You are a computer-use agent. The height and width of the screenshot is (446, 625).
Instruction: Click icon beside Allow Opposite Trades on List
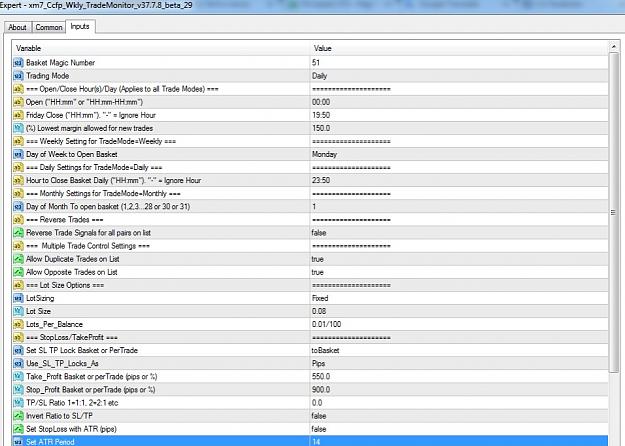pos(18,272)
